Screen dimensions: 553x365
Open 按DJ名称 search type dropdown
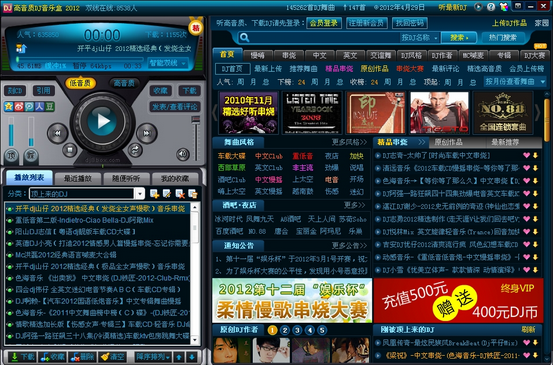[x=420, y=37]
